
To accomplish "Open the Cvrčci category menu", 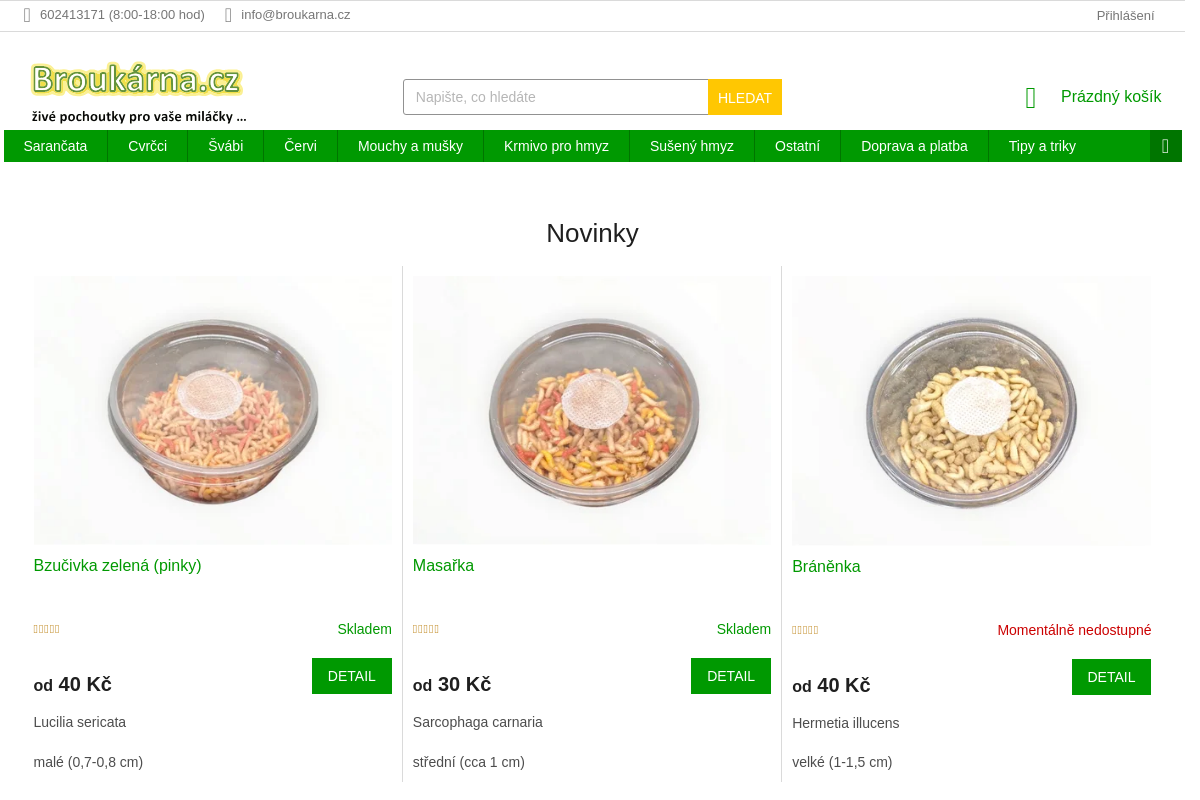I will tap(148, 146).
